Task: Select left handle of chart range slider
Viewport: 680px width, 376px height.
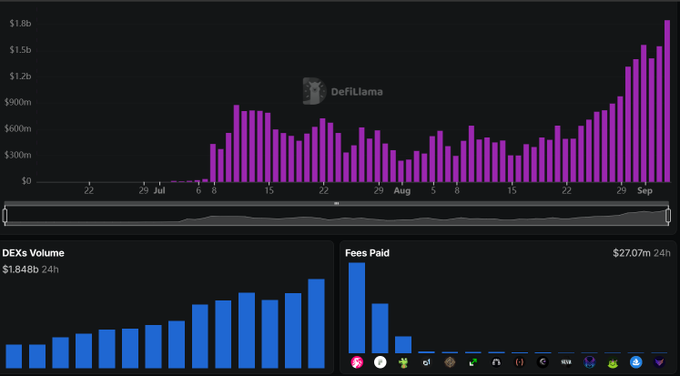Action: [x=5, y=216]
